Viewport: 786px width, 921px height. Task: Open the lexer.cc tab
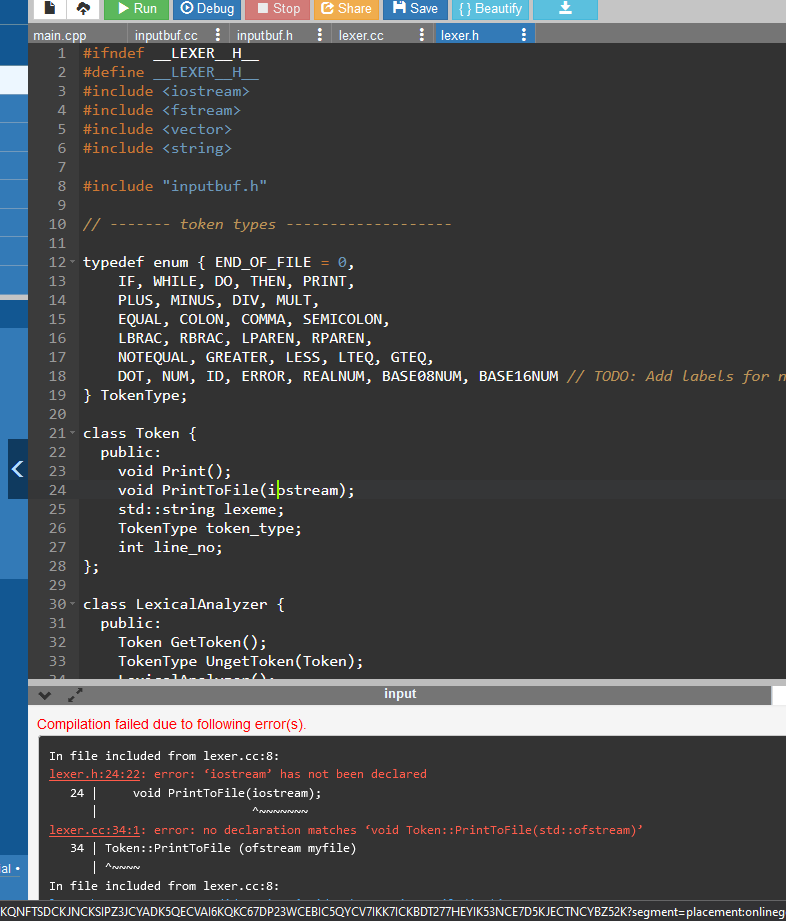pyautogui.click(x=361, y=35)
